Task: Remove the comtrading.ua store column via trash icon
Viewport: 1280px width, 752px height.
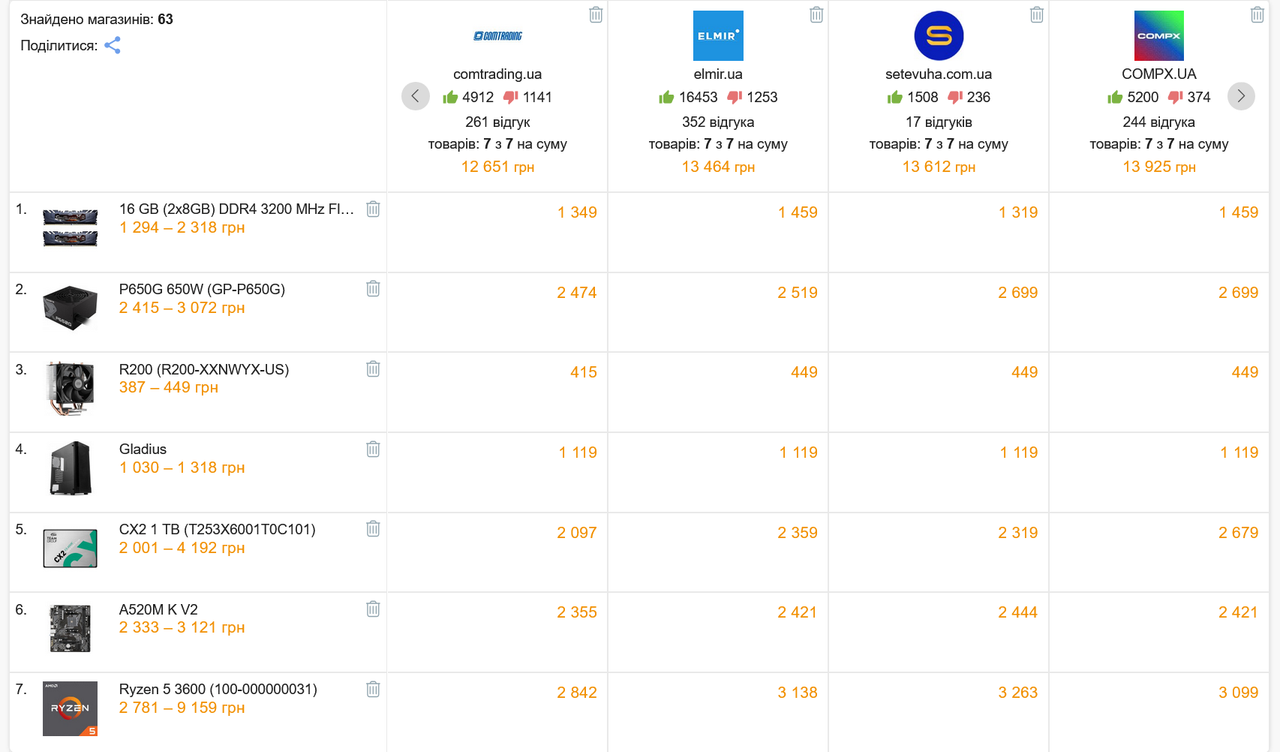Action: pos(596,14)
